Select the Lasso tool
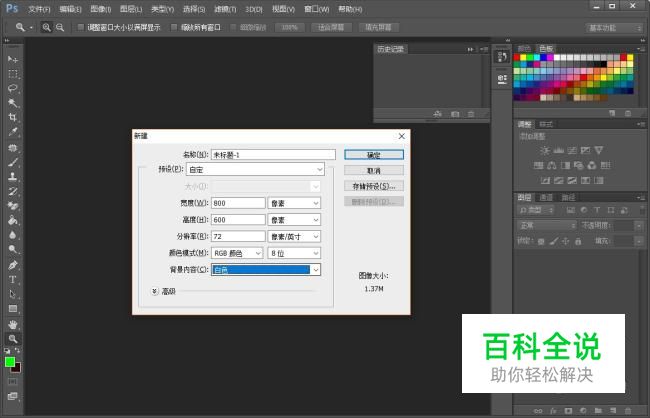Image resolution: width=650 pixels, height=418 pixels. coord(14,88)
